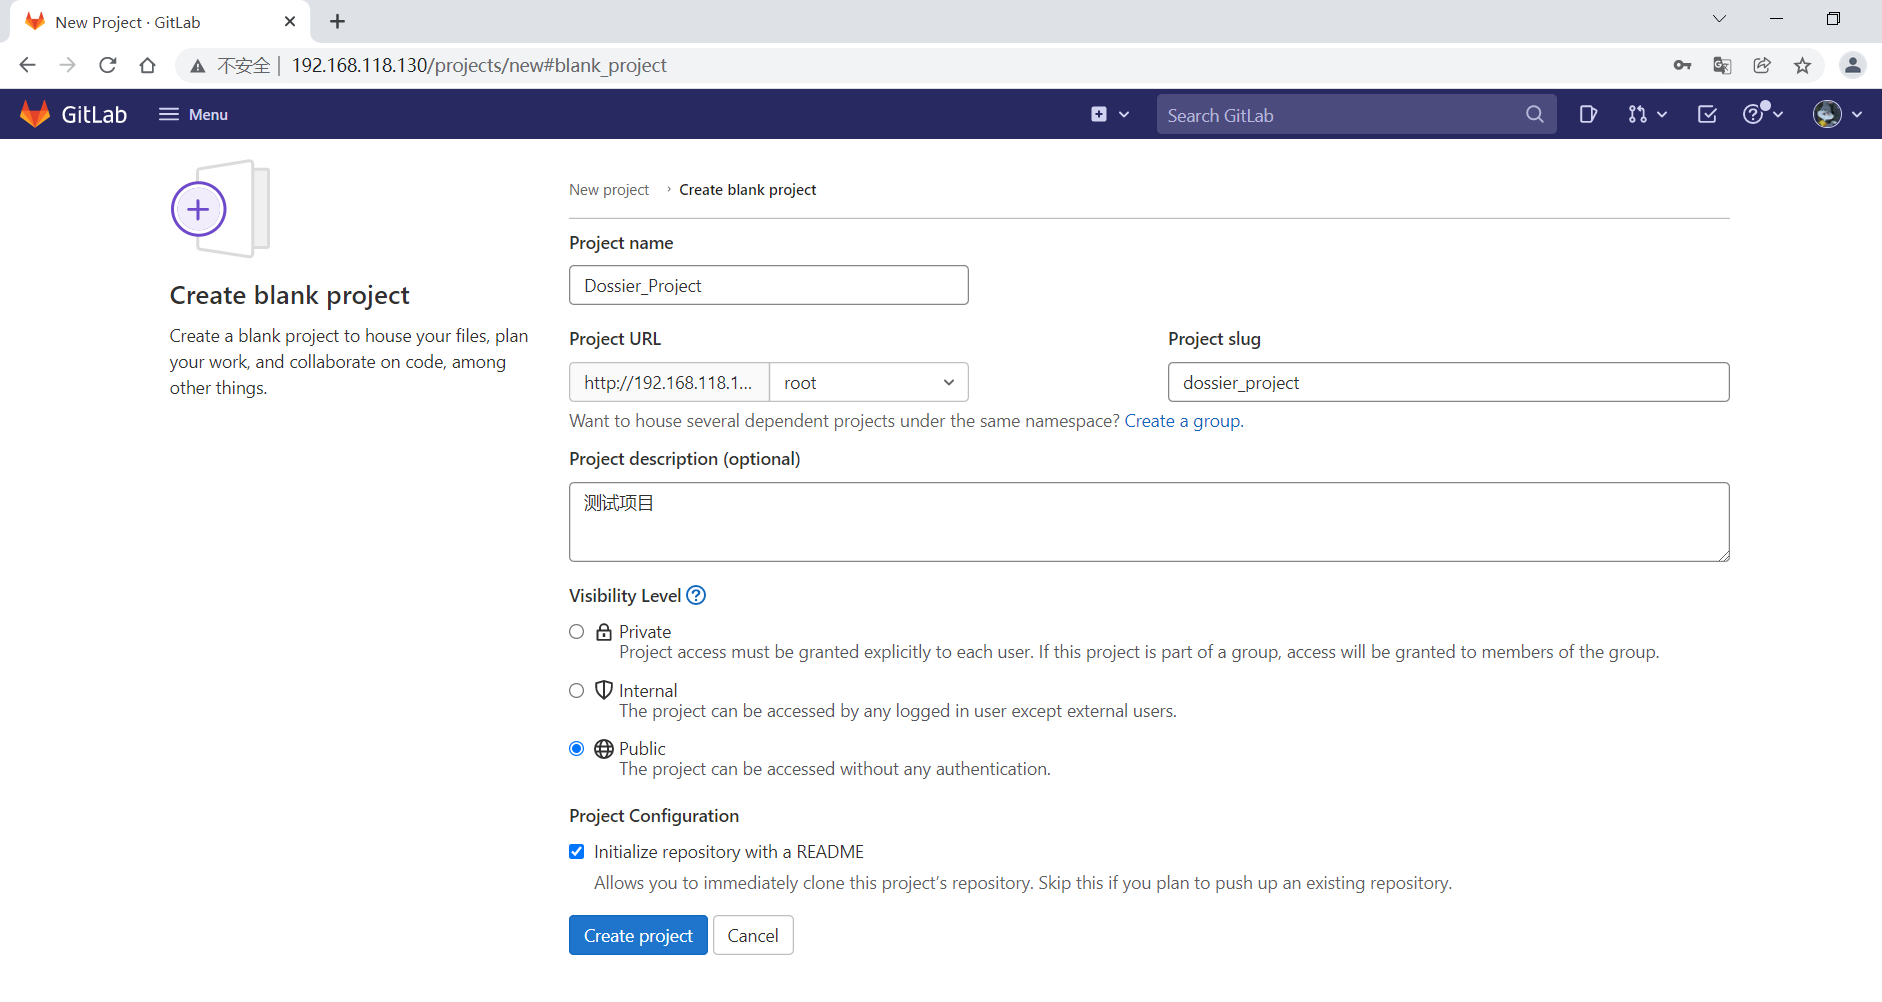Open the saved passwords key icon
The height and width of the screenshot is (1002, 1882).
(1682, 65)
